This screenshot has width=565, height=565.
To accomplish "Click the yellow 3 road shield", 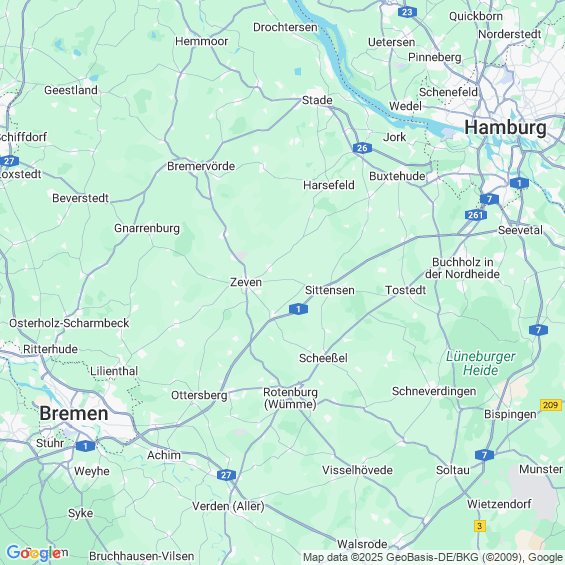I will pyautogui.click(x=479, y=526).
